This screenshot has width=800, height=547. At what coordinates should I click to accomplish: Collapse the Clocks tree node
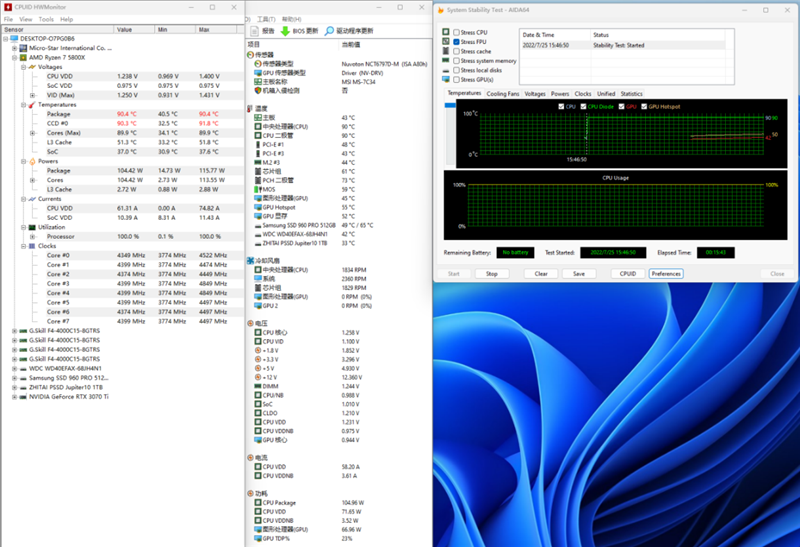point(23,246)
